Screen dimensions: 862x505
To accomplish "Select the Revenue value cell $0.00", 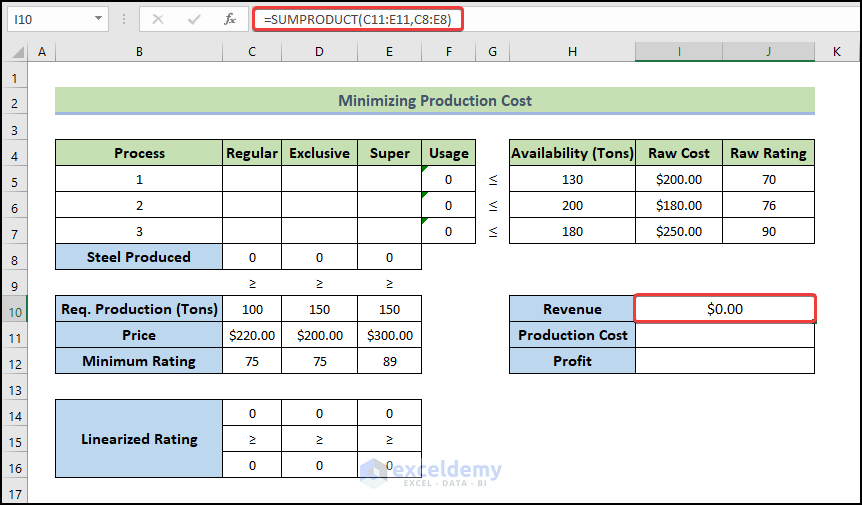I will (725, 309).
